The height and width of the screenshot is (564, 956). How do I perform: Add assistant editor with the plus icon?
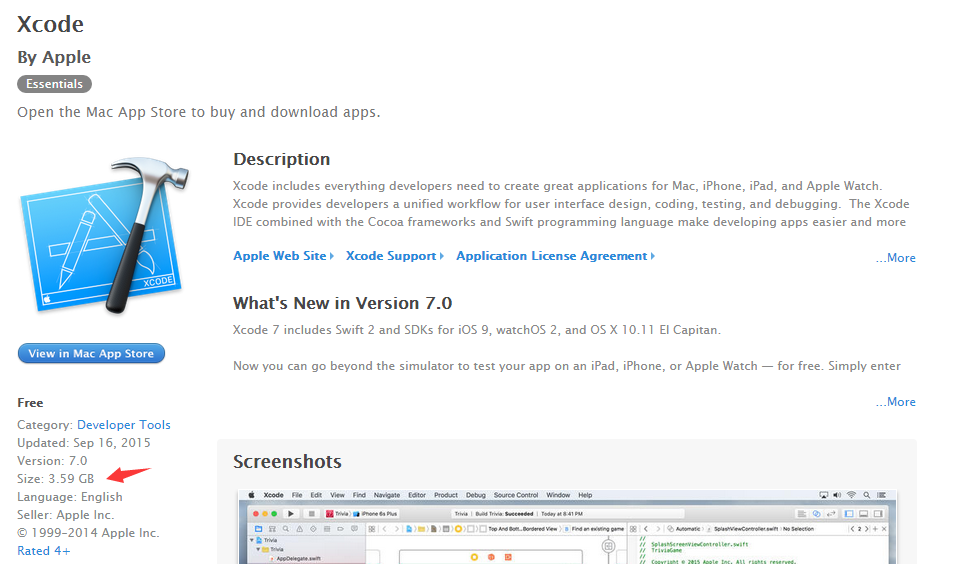point(875,529)
